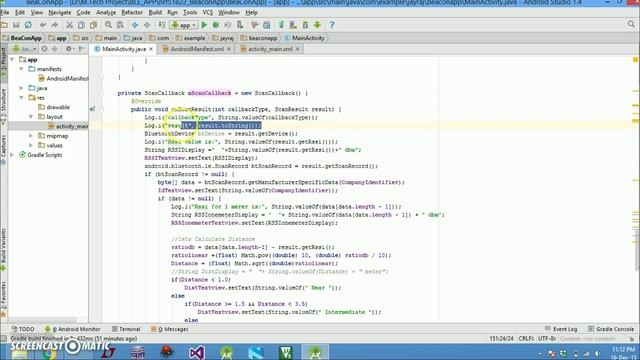
Task: Click the CRLF line separator status
Action: (x=526, y=339)
